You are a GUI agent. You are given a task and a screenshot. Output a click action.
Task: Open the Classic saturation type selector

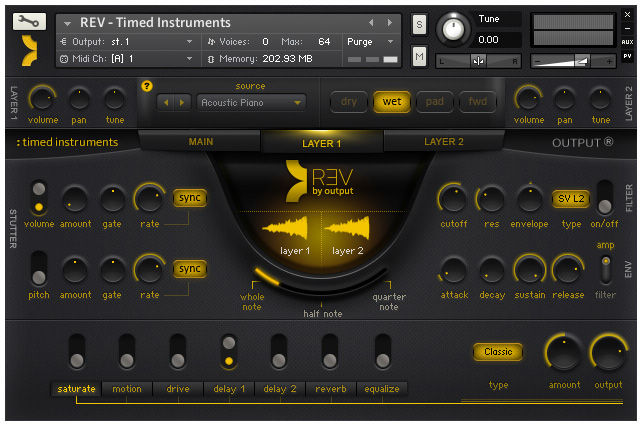[x=498, y=352]
